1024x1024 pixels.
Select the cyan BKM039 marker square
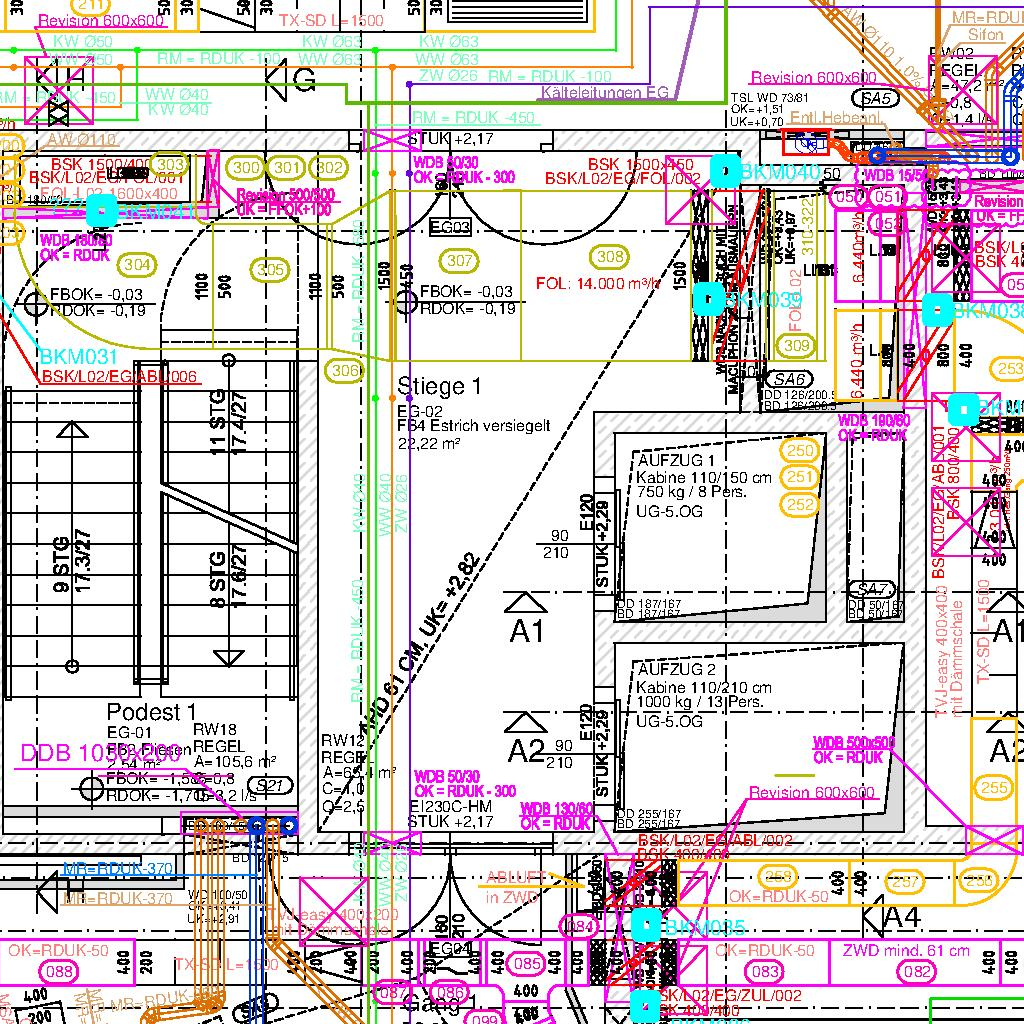pos(709,298)
